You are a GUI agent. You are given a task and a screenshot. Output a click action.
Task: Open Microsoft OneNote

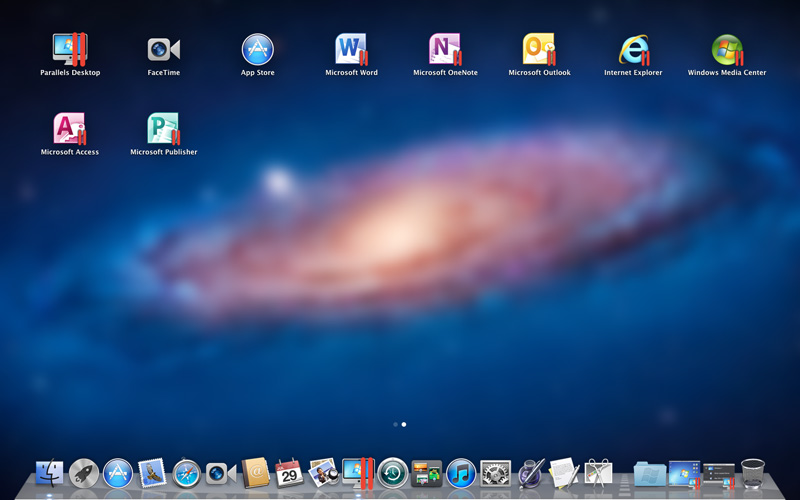pos(445,49)
